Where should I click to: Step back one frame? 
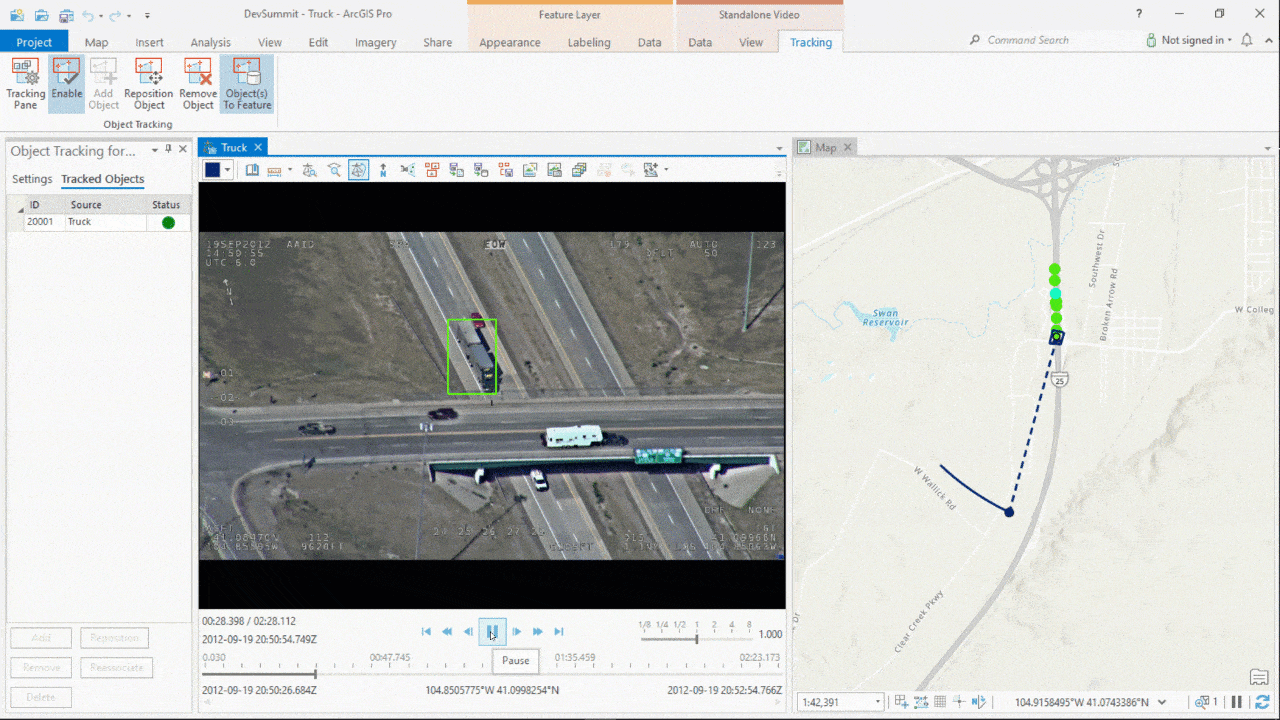[468, 631]
